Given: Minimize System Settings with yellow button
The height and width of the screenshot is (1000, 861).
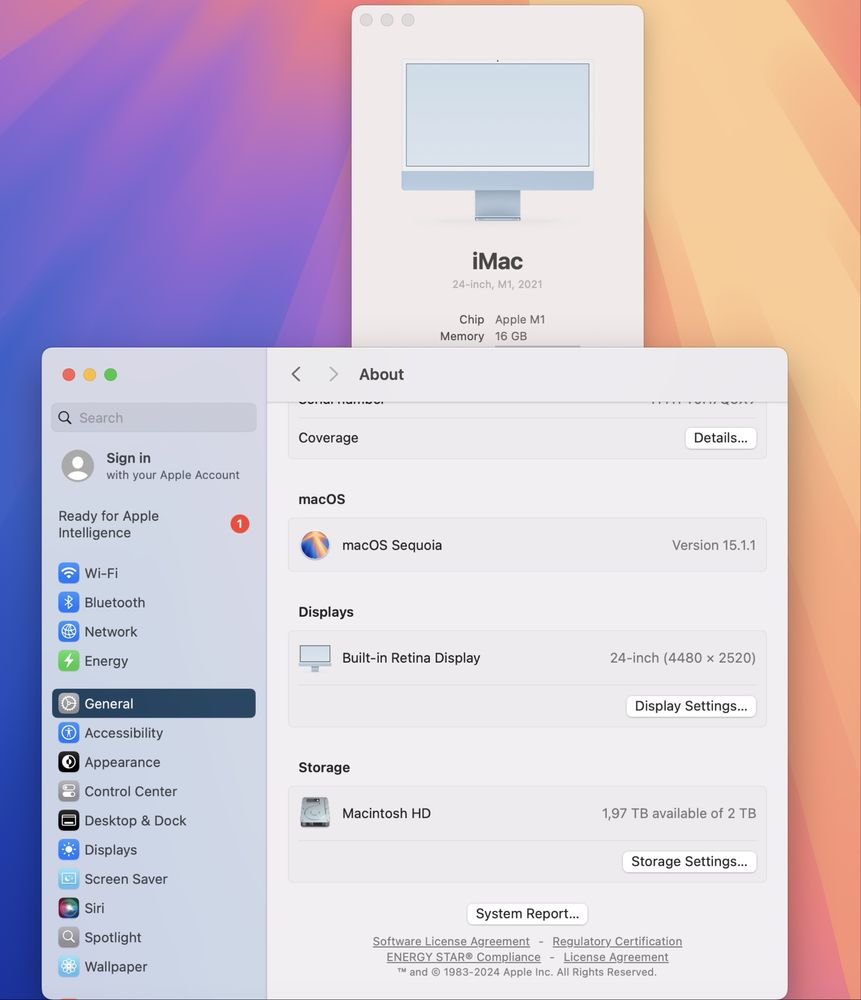Looking at the screenshot, I should pyautogui.click(x=90, y=375).
